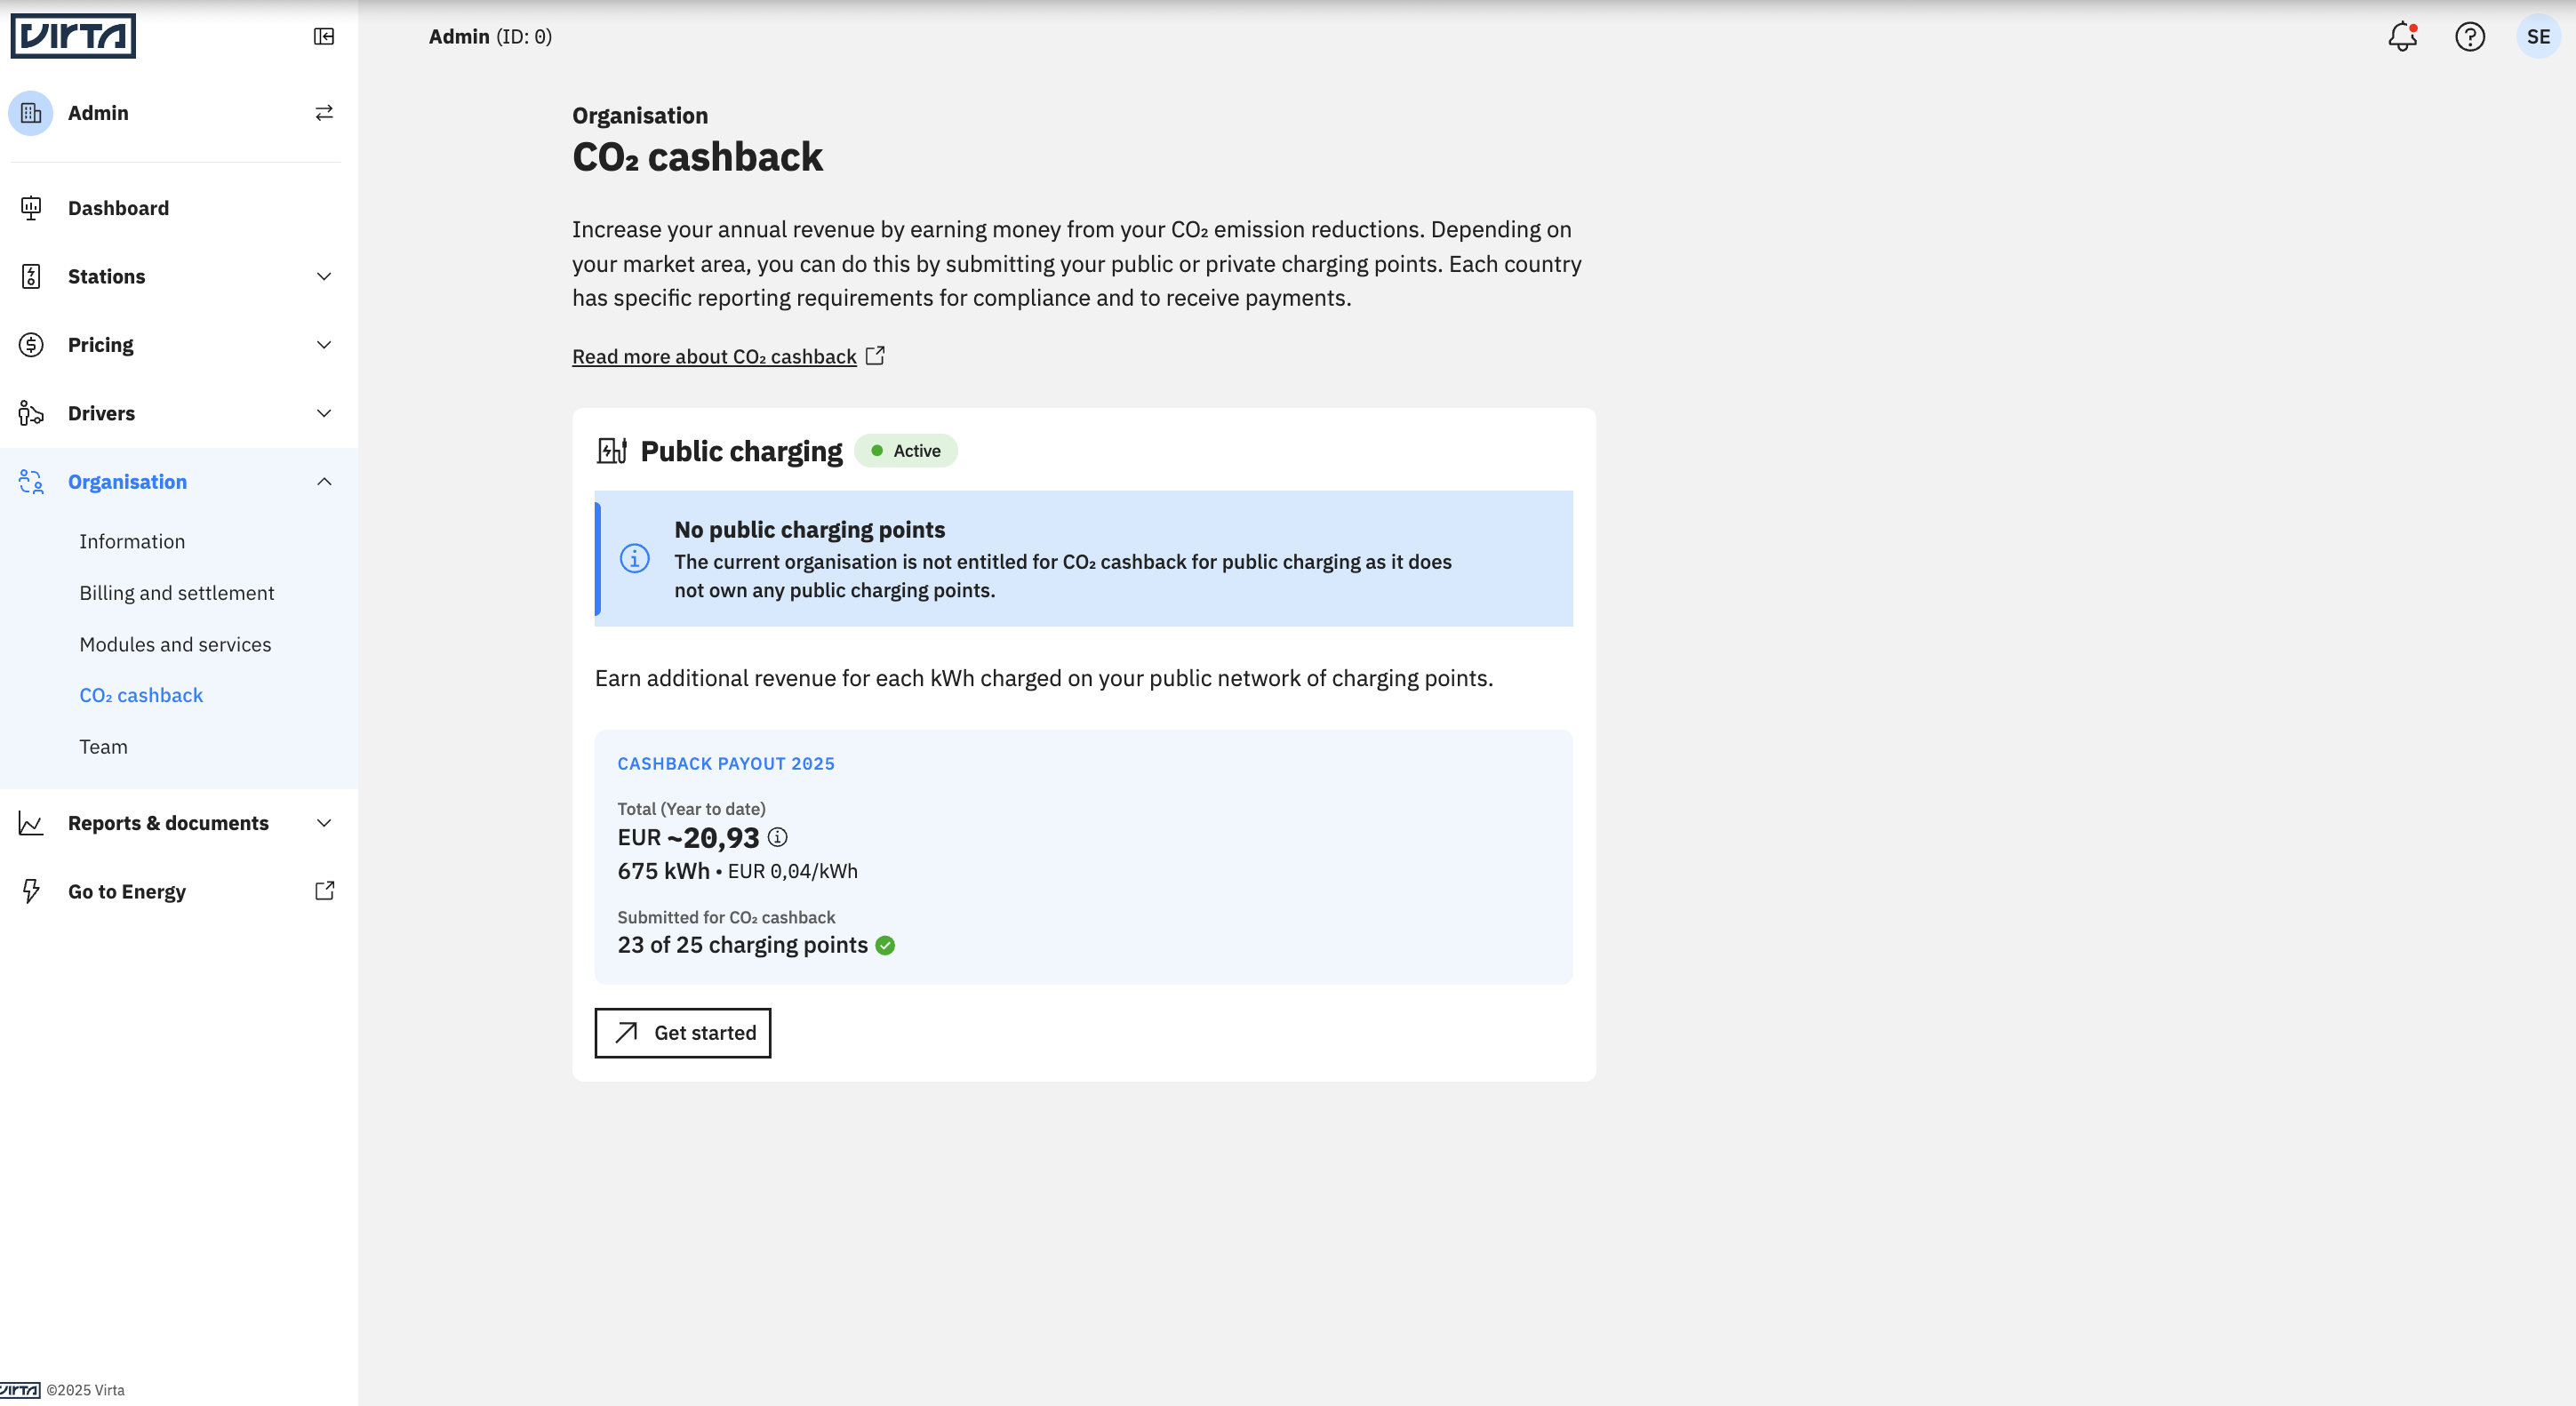Open help via the question mark icon

tap(2470, 37)
